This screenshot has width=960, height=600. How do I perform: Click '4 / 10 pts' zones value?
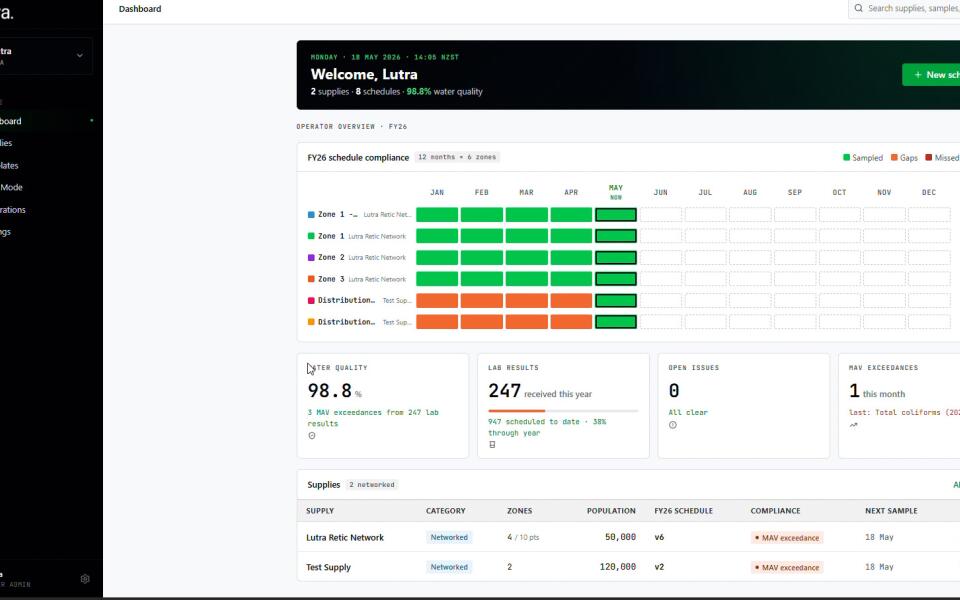[523, 537]
